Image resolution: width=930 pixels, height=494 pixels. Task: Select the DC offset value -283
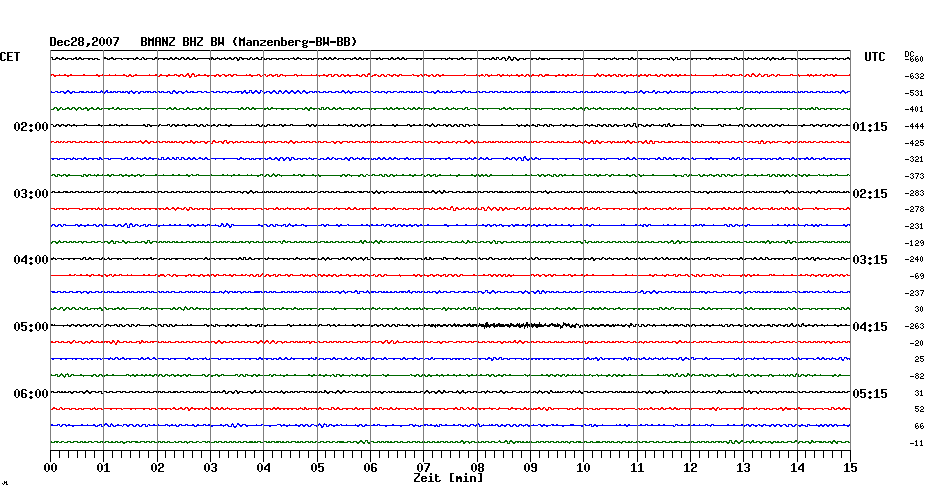click(914, 193)
